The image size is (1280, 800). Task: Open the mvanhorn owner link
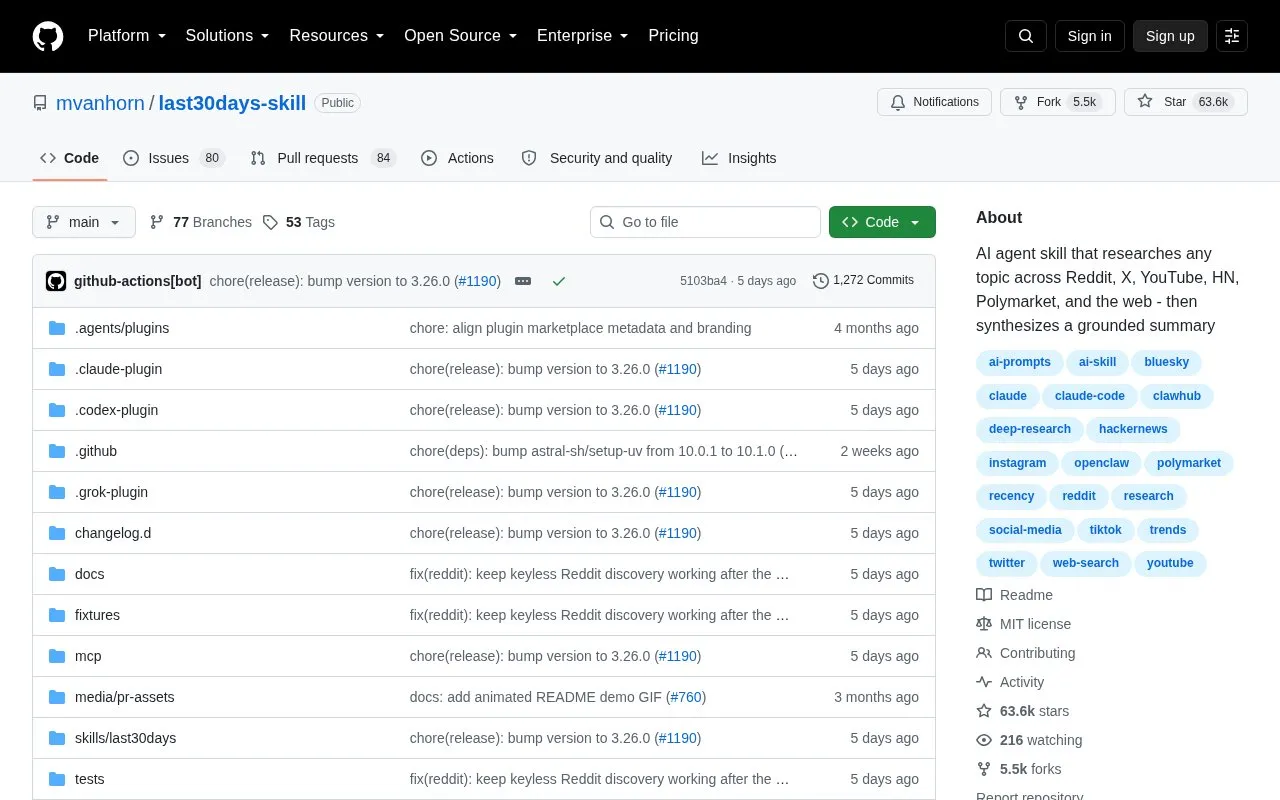(100, 103)
